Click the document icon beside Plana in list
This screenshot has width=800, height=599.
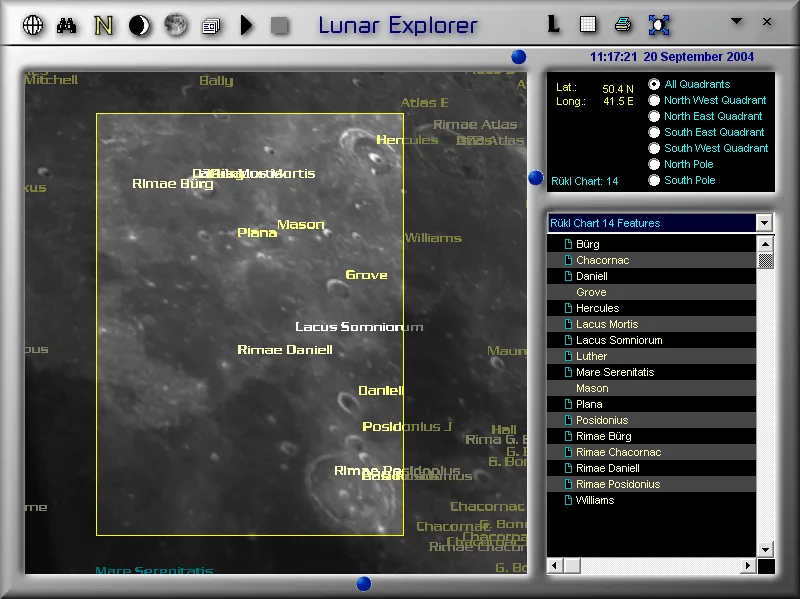pos(568,404)
